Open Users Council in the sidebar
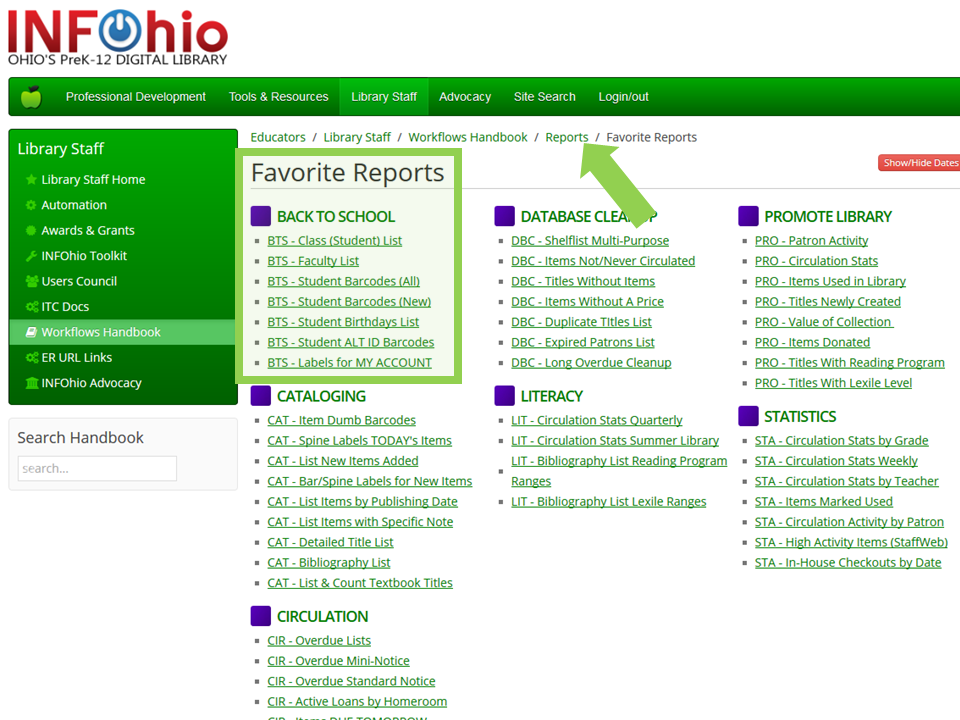 (79, 281)
